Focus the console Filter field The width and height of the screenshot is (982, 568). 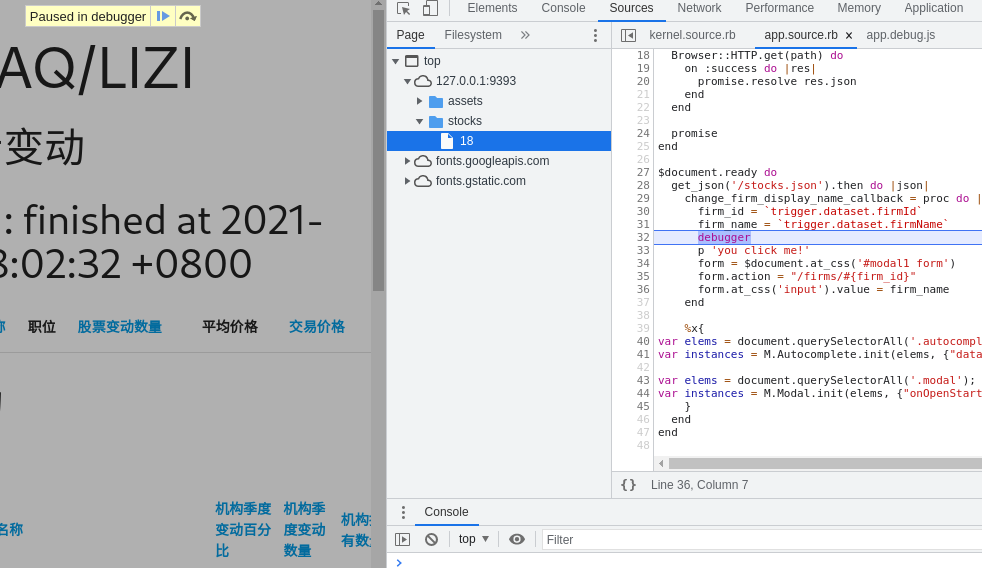[x=762, y=540]
